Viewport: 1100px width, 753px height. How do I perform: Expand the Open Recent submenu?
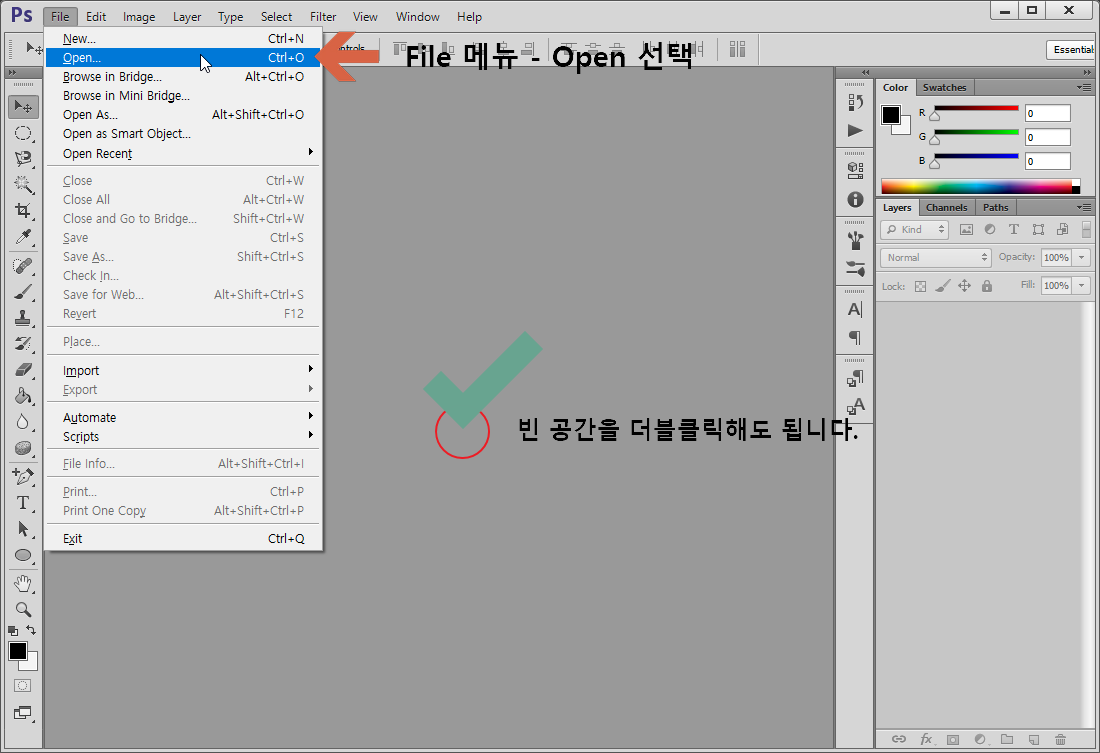[x=183, y=153]
